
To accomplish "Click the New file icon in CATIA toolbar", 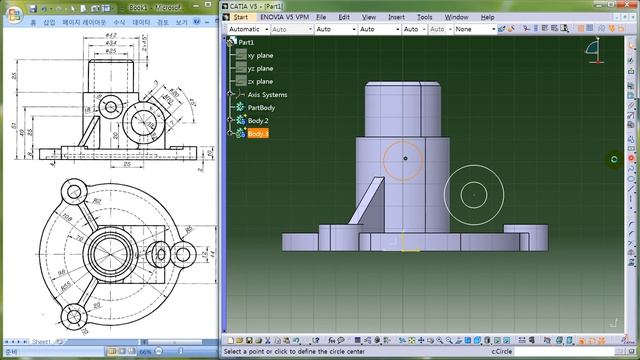I will coord(230,340).
